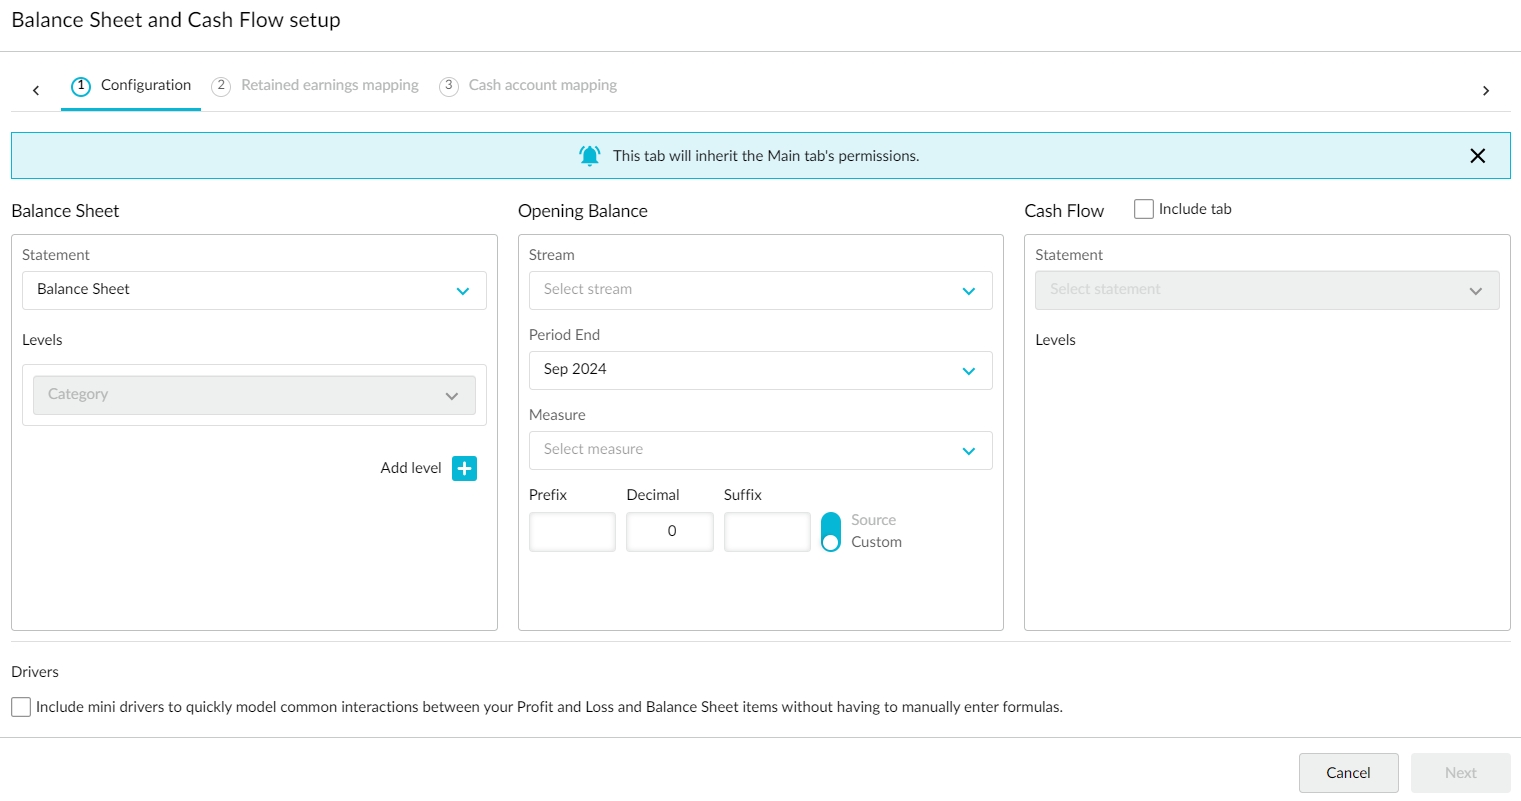Go to Cash account mapping tab
Screen dimensions: 1521x801
pyautogui.click(x=542, y=86)
